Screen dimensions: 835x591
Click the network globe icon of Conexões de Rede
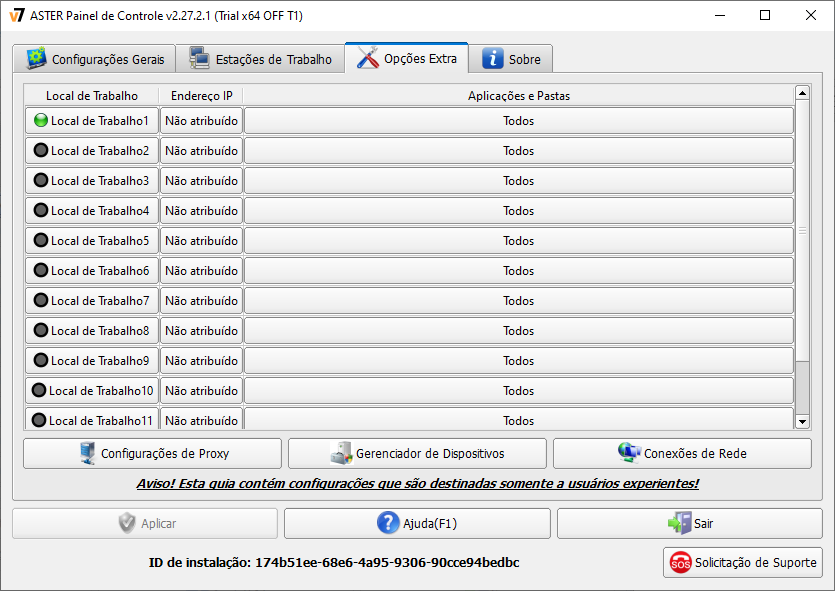pos(629,453)
